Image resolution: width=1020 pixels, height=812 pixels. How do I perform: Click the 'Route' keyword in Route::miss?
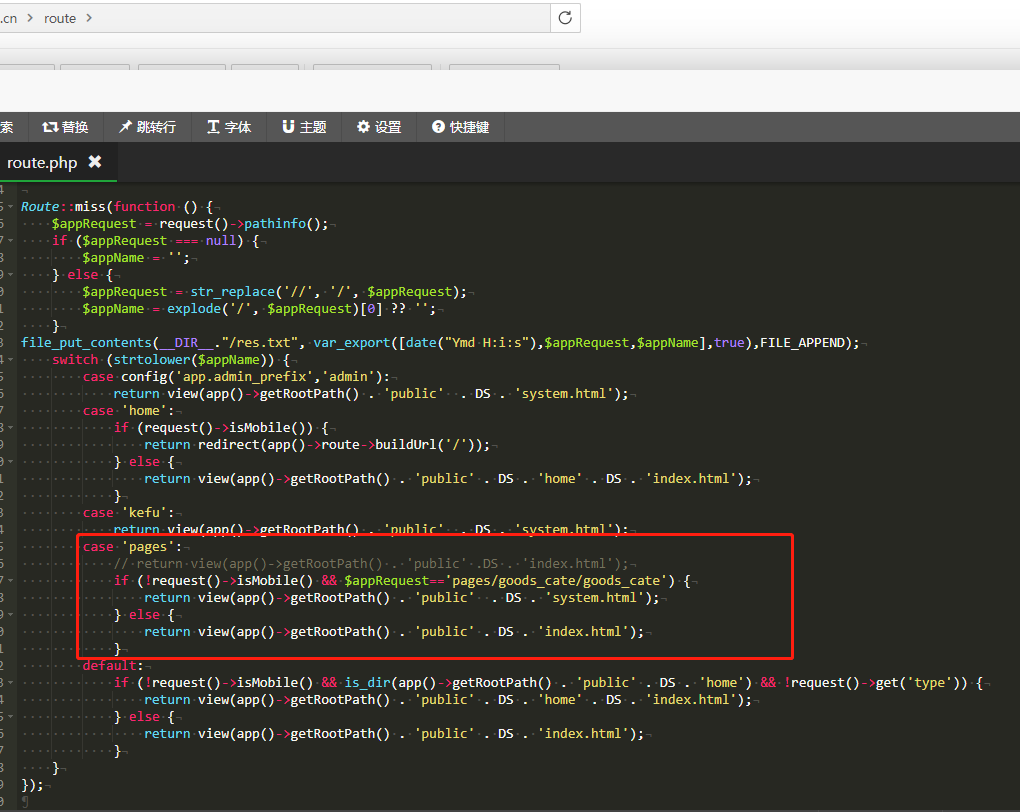pos(40,206)
